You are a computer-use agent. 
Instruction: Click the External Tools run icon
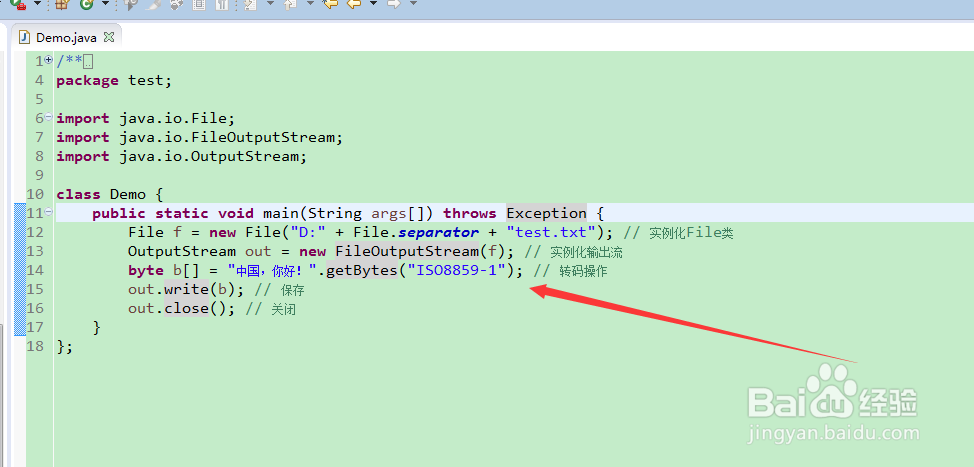tap(18, 4)
